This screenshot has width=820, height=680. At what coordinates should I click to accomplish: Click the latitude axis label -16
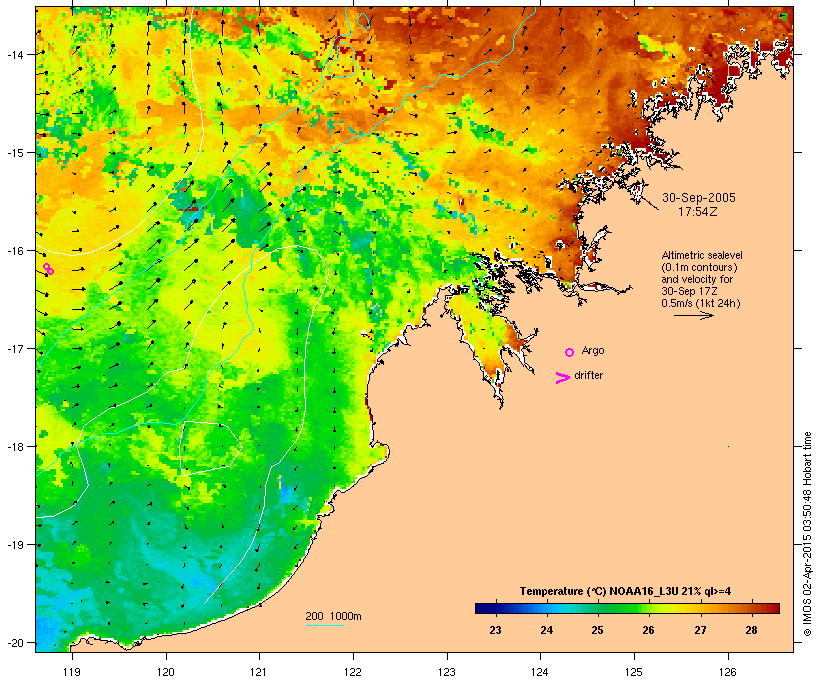coord(15,251)
